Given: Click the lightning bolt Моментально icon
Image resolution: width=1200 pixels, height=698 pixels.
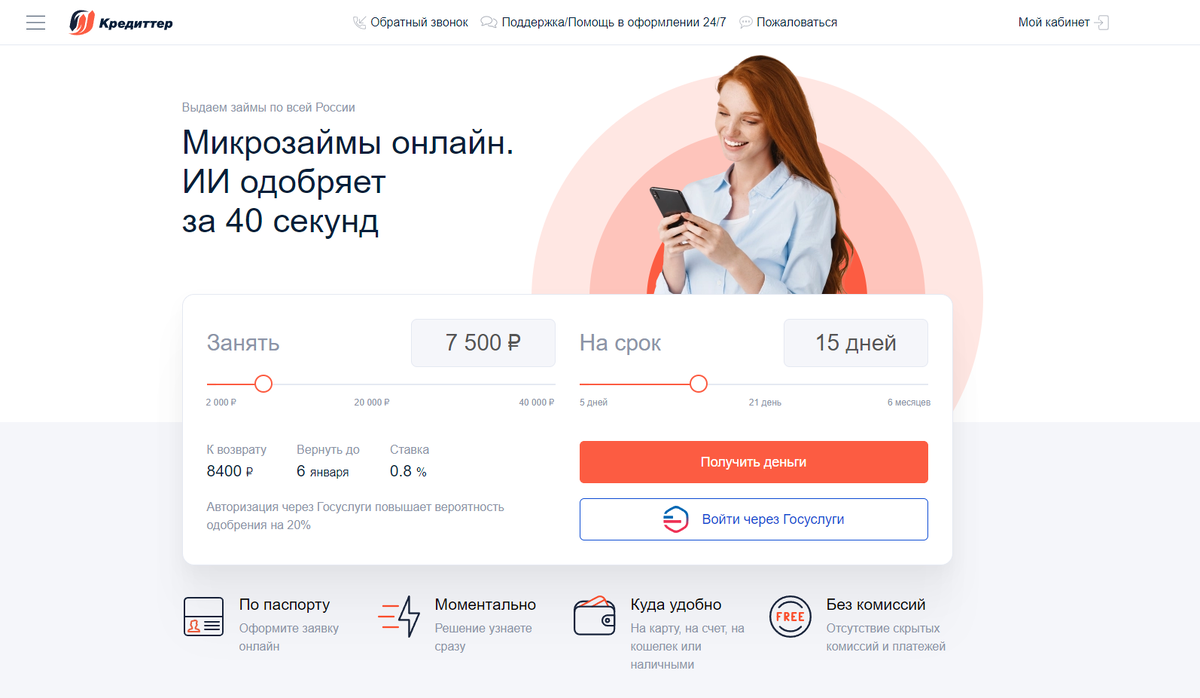Looking at the screenshot, I should 400,617.
